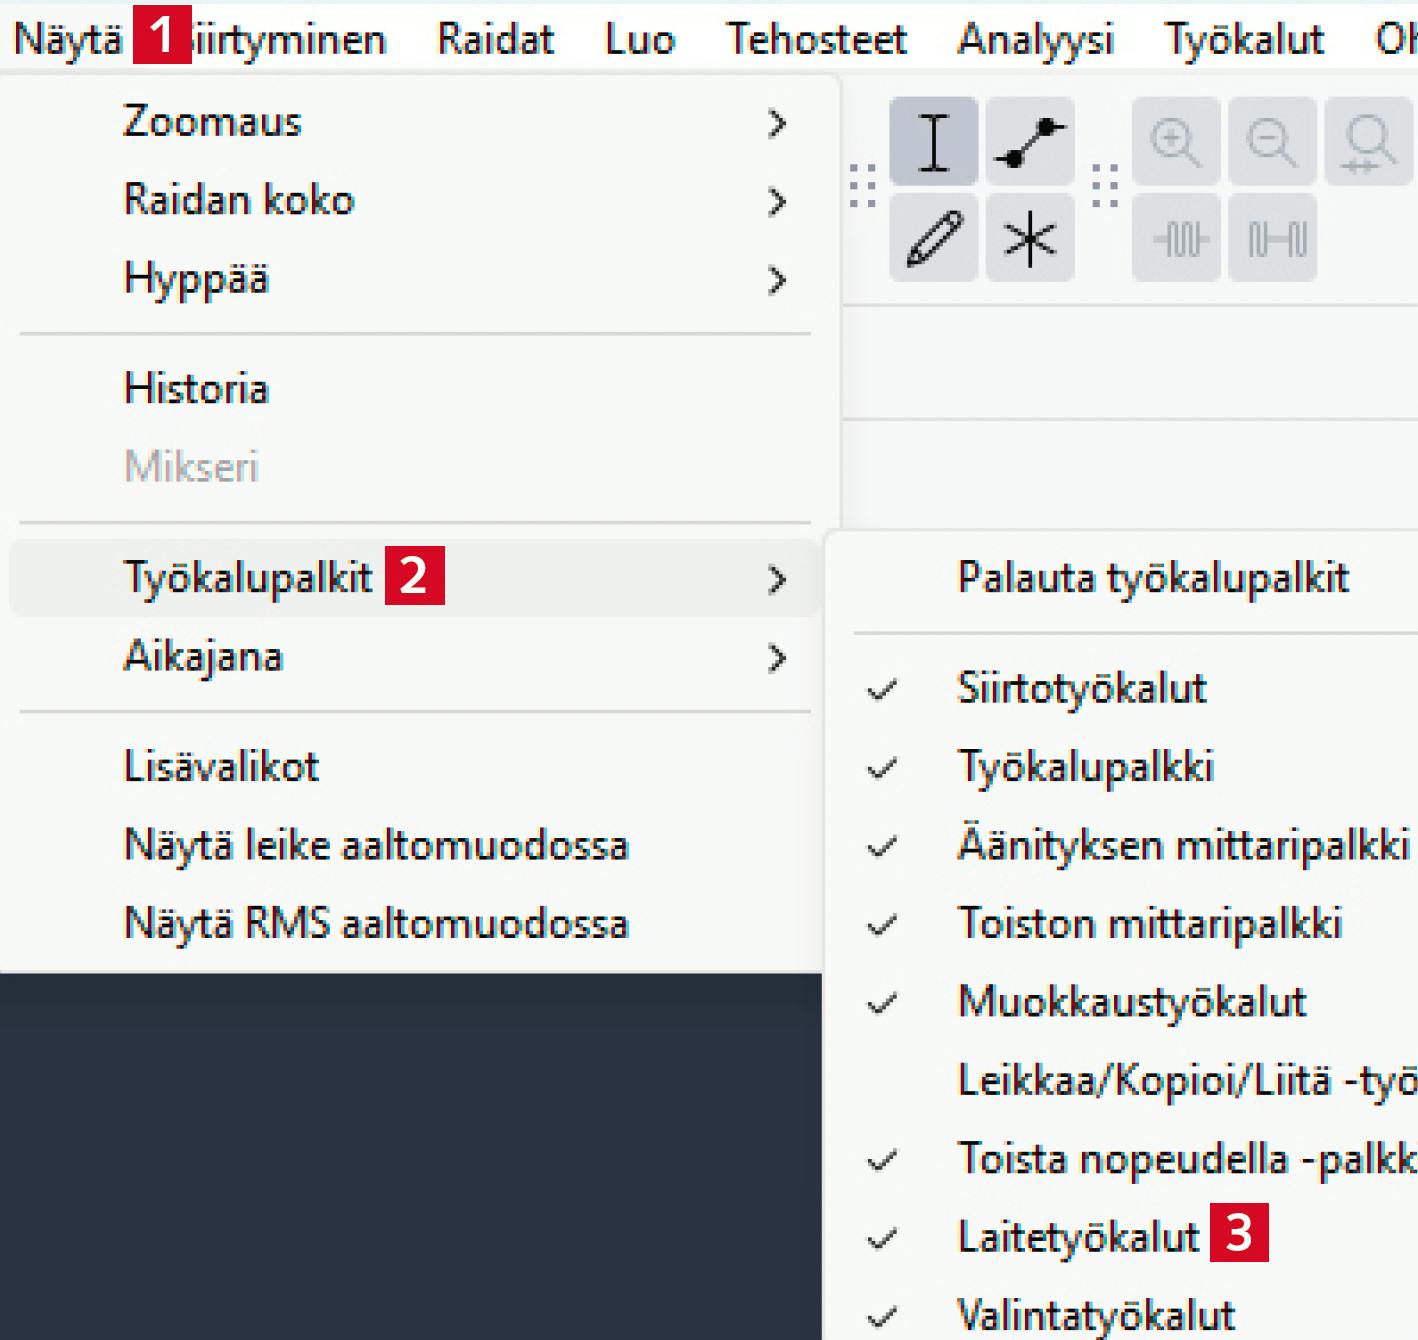Select the Multi-tool asterisk icon

tap(1030, 239)
